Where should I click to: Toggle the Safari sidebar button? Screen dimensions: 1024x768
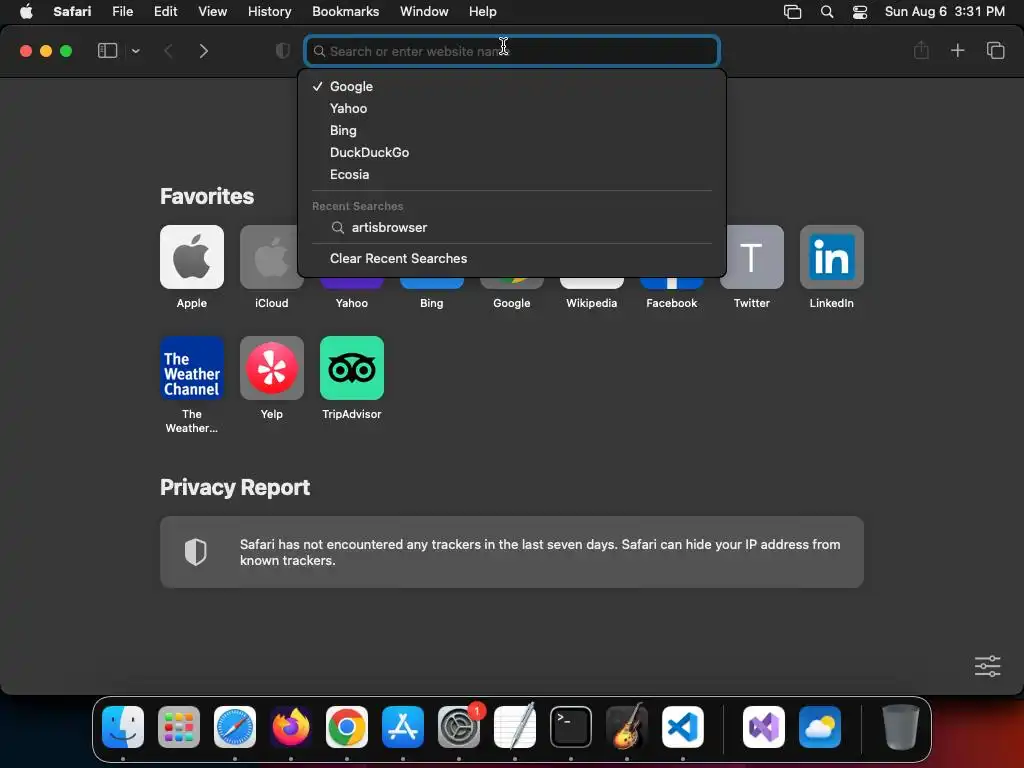[107, 51]
